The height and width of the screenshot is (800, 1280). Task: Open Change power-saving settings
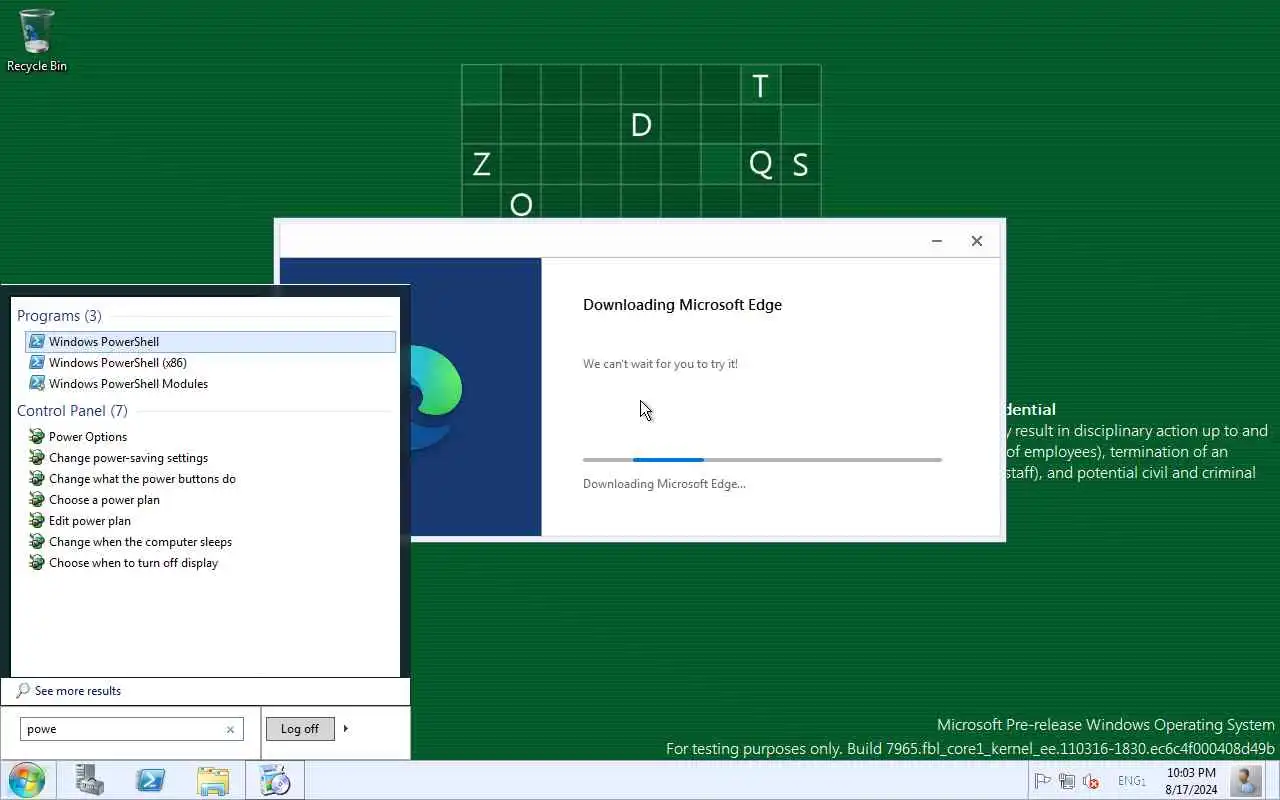pos(210,458)
